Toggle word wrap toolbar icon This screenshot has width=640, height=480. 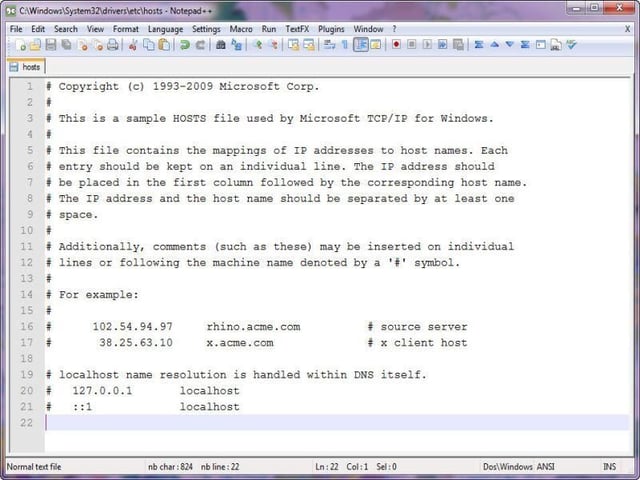pos(329,44)
